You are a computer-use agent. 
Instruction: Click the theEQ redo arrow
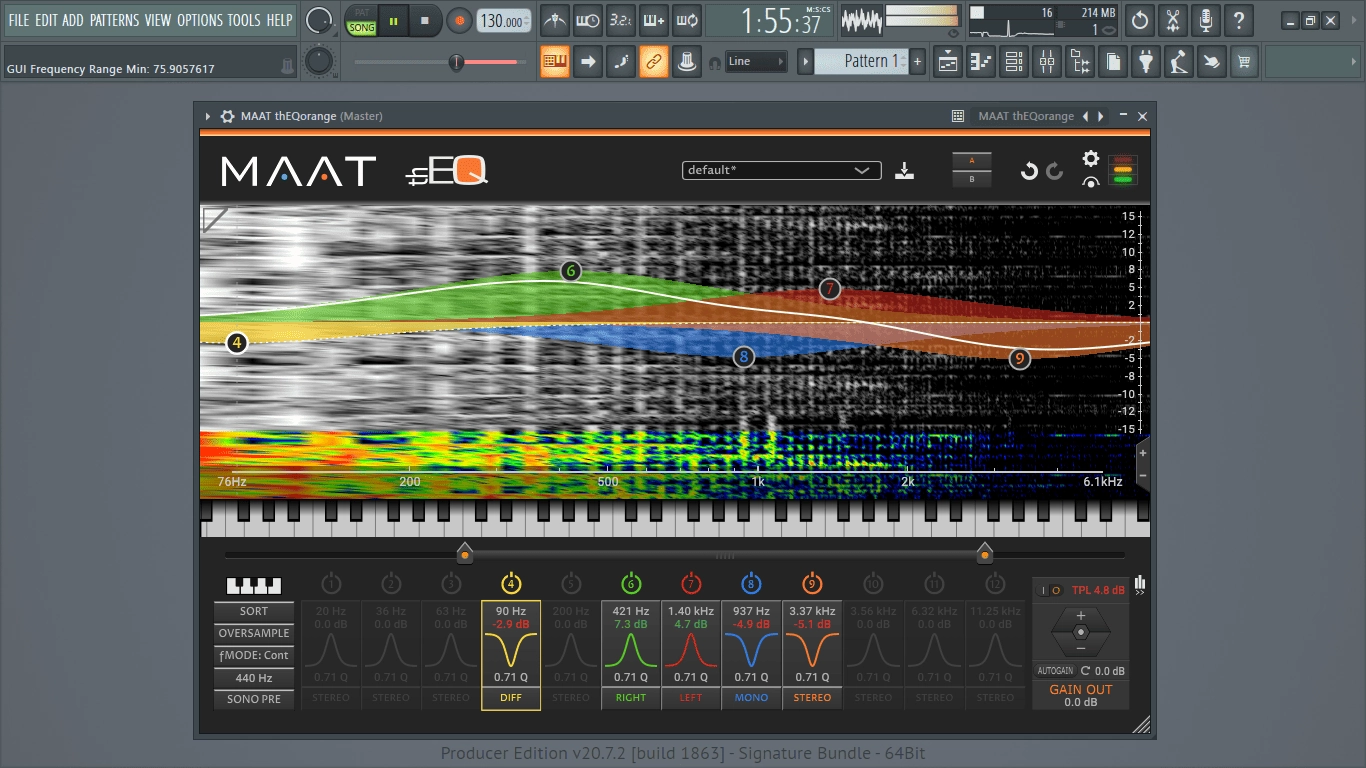[x=1054, y=171]
